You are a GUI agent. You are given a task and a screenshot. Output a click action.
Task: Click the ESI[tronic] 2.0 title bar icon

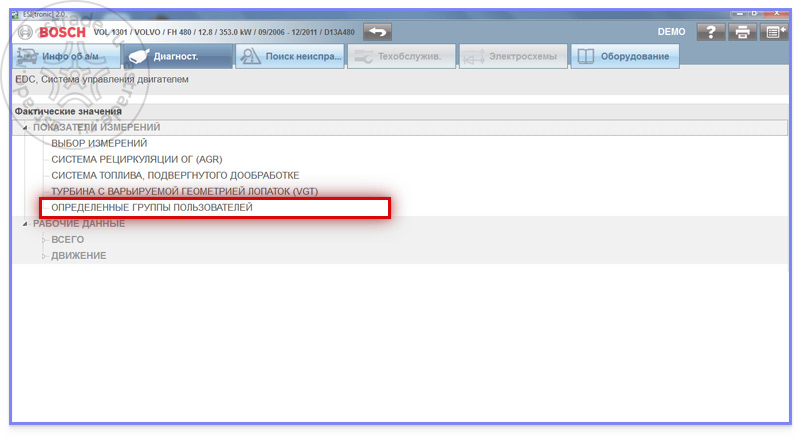[15, 14]
